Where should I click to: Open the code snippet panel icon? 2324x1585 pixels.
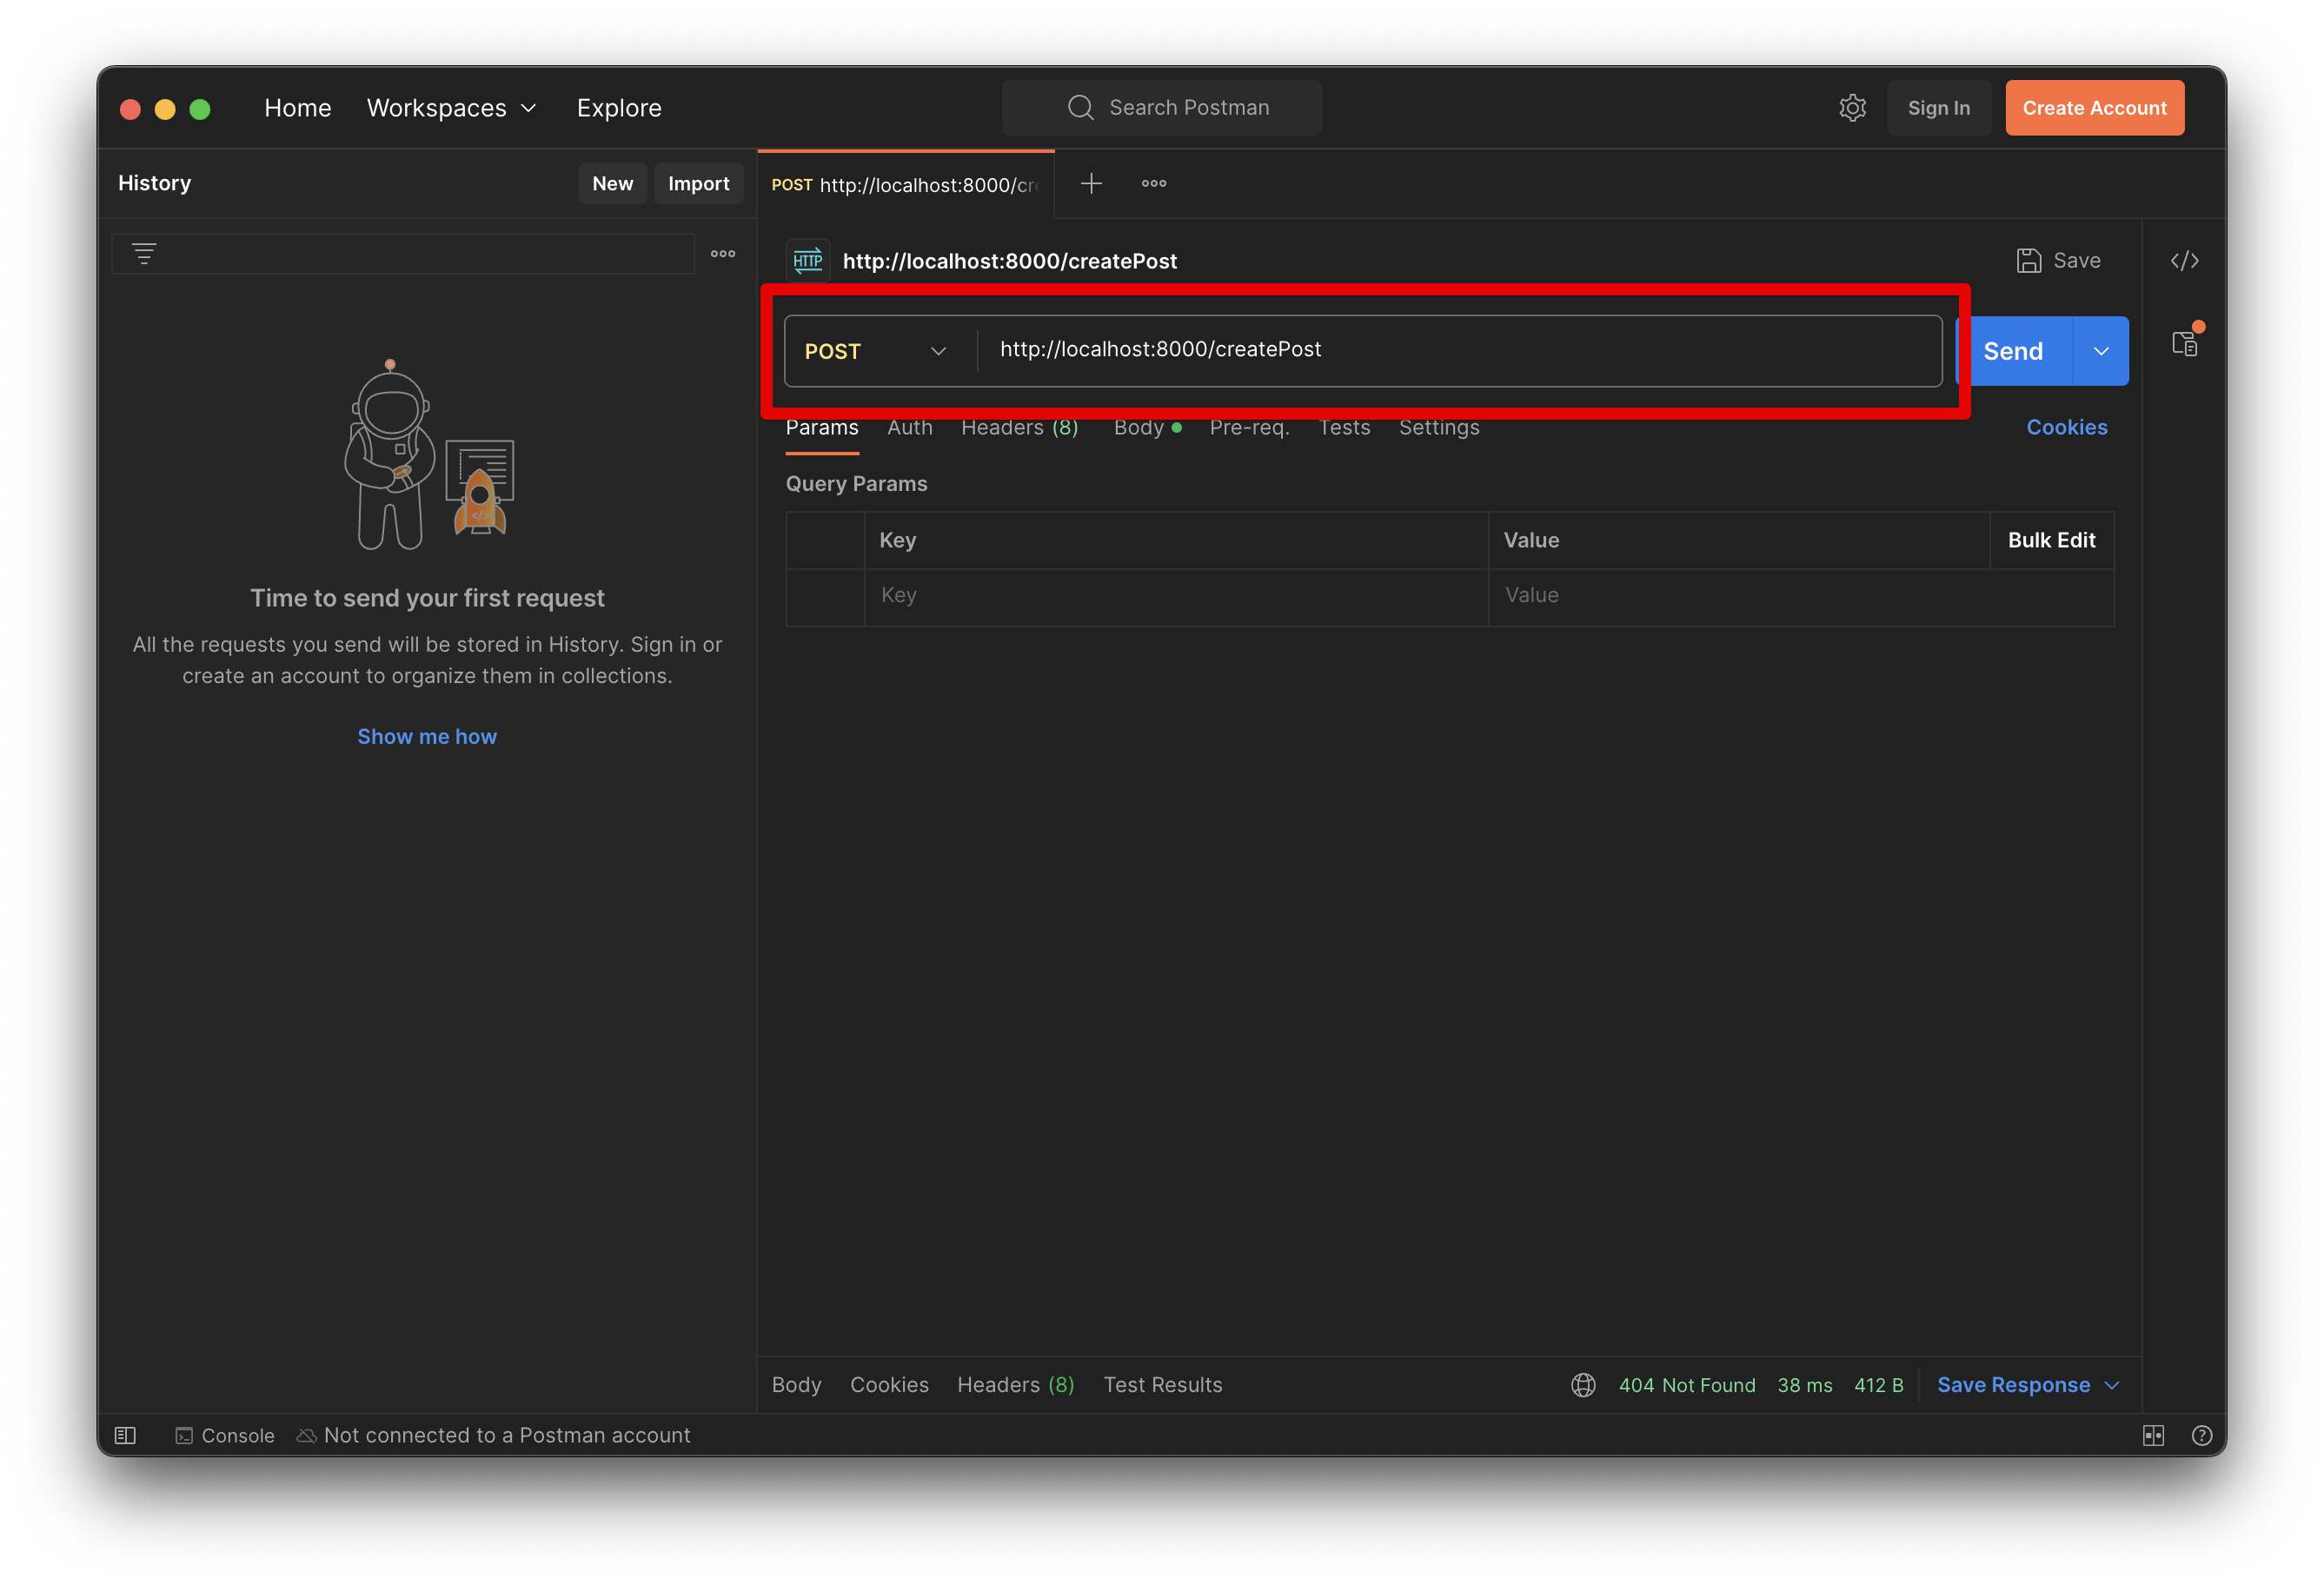pyautogui.click(x=2184, y=261)
